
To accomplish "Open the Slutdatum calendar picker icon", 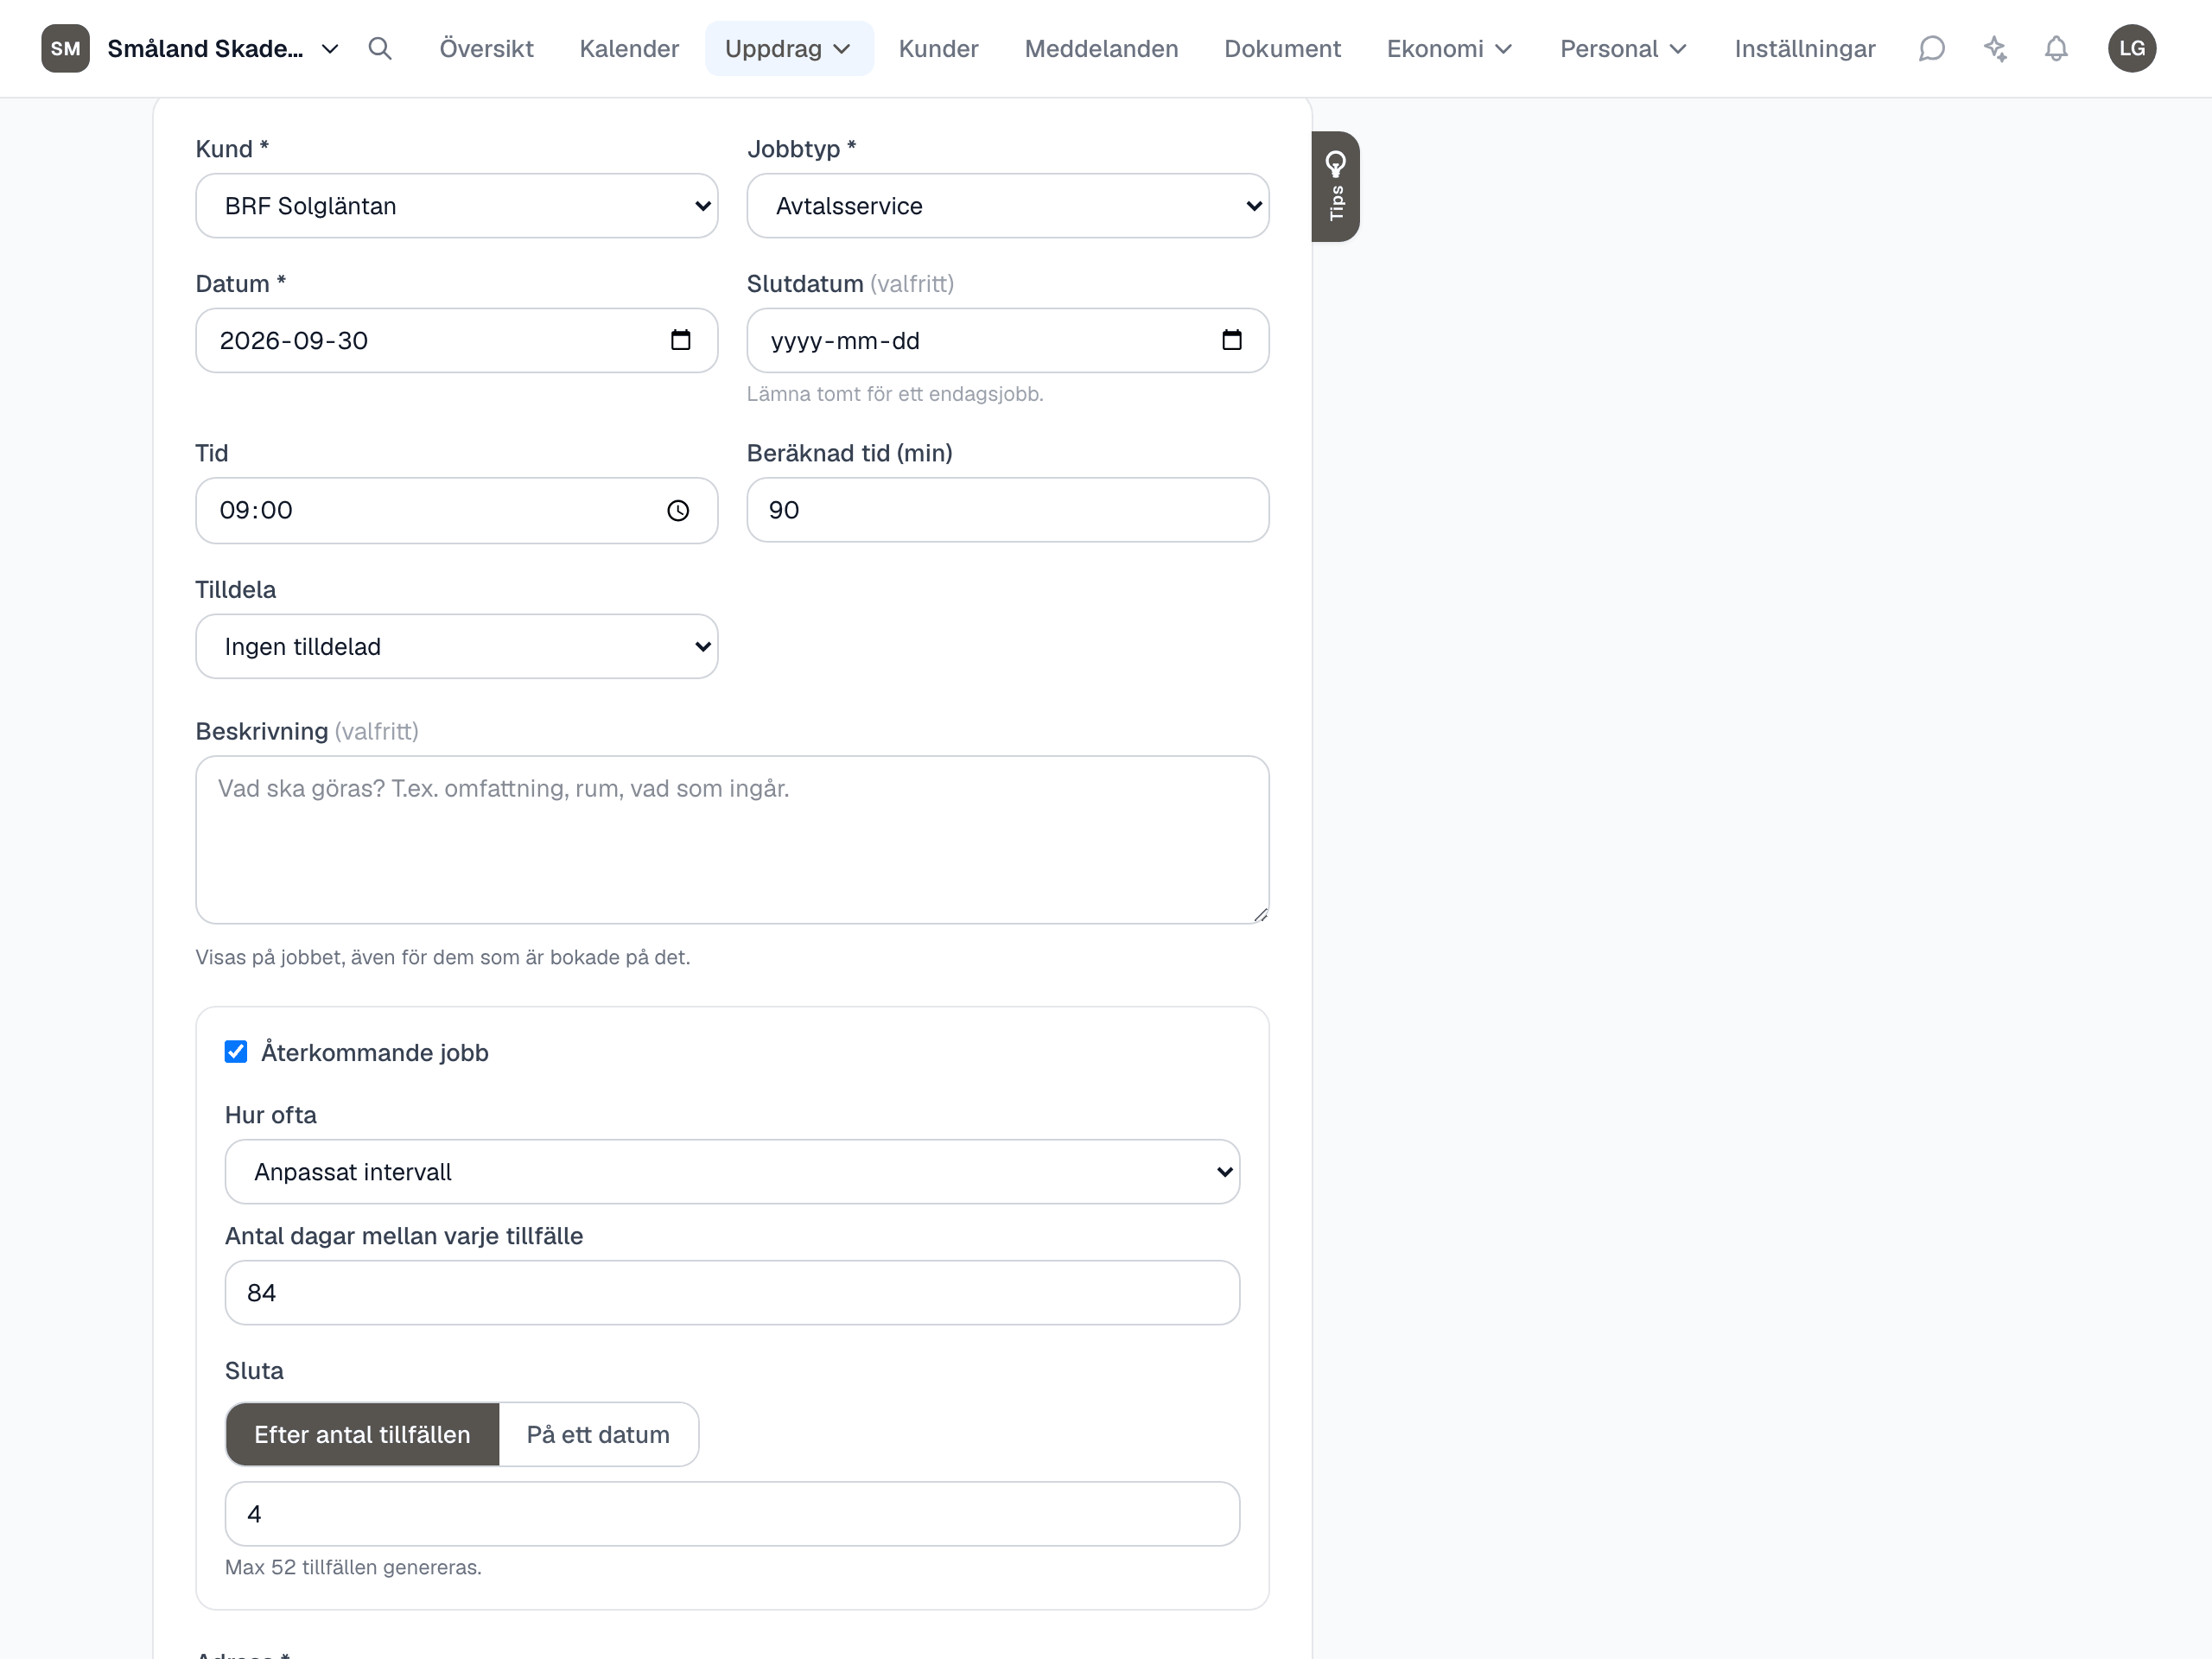I will pos(1232,340).
